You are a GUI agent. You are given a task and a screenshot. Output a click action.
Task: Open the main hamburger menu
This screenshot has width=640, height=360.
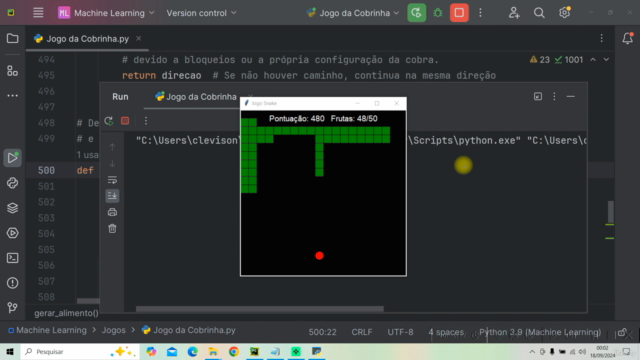(x=38, y=13)
